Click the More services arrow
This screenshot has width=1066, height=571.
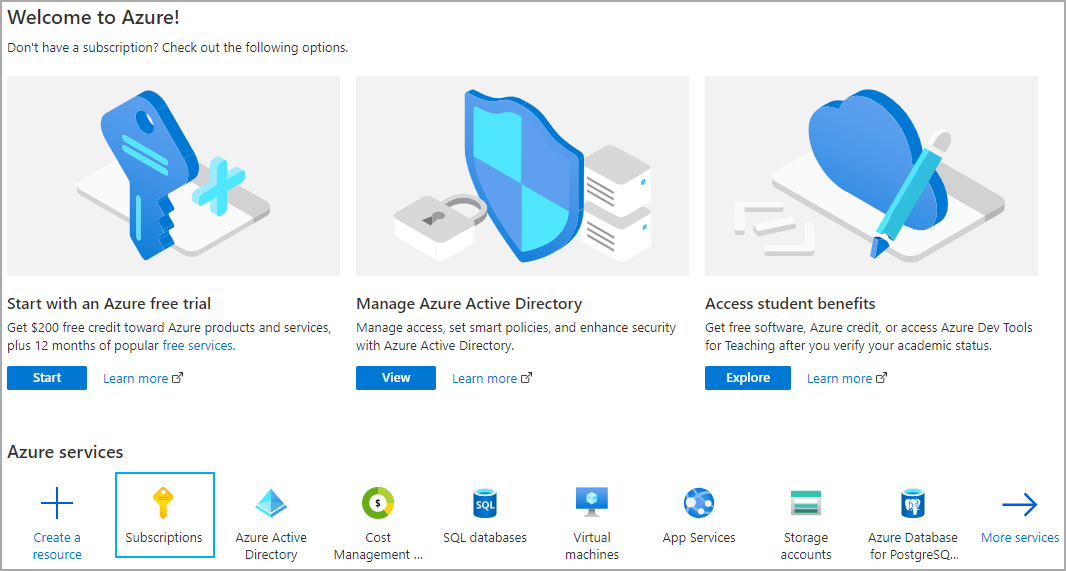point(1020,504)
